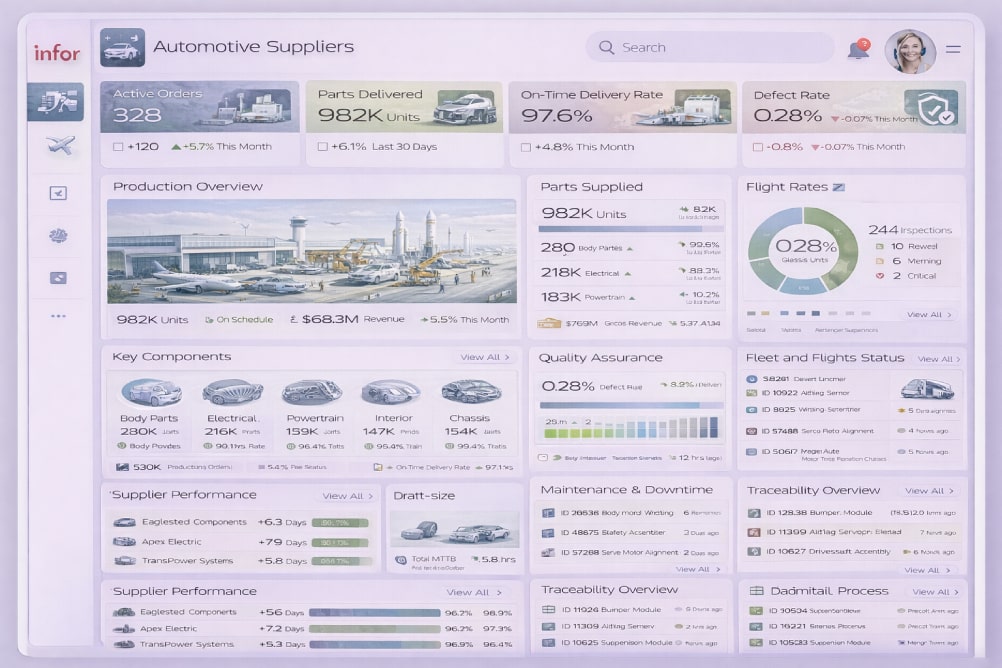Image resolution: width=1002 pixels, height=668 pixels.
Task: Select the highlighted vehicles sidebar icon
Action: tap(56, 101)
